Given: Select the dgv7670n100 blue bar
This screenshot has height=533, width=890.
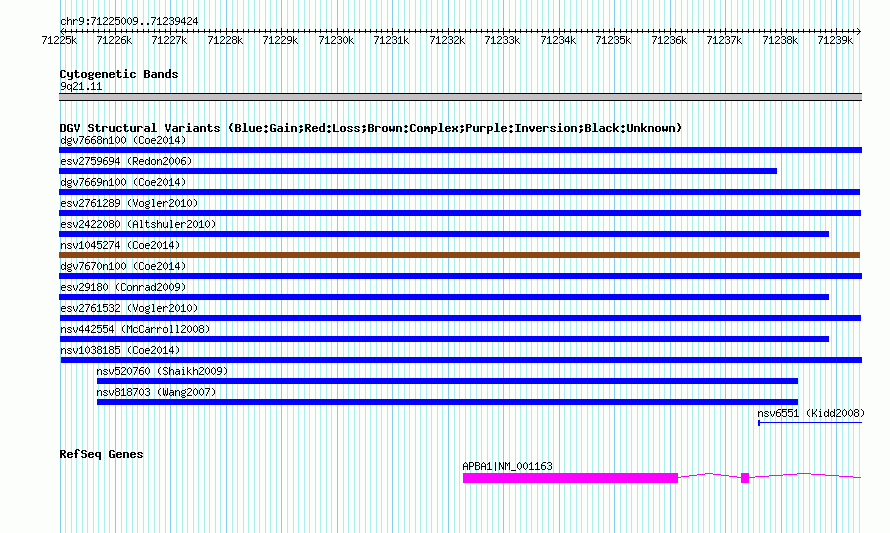Looking at the screenshot, I should (460, 276).
